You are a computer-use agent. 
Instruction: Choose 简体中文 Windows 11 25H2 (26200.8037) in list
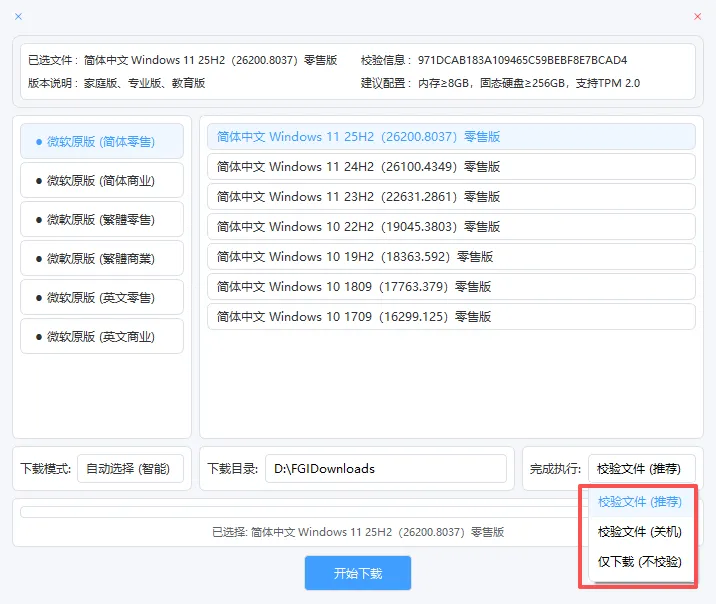(x=451, y=137)
